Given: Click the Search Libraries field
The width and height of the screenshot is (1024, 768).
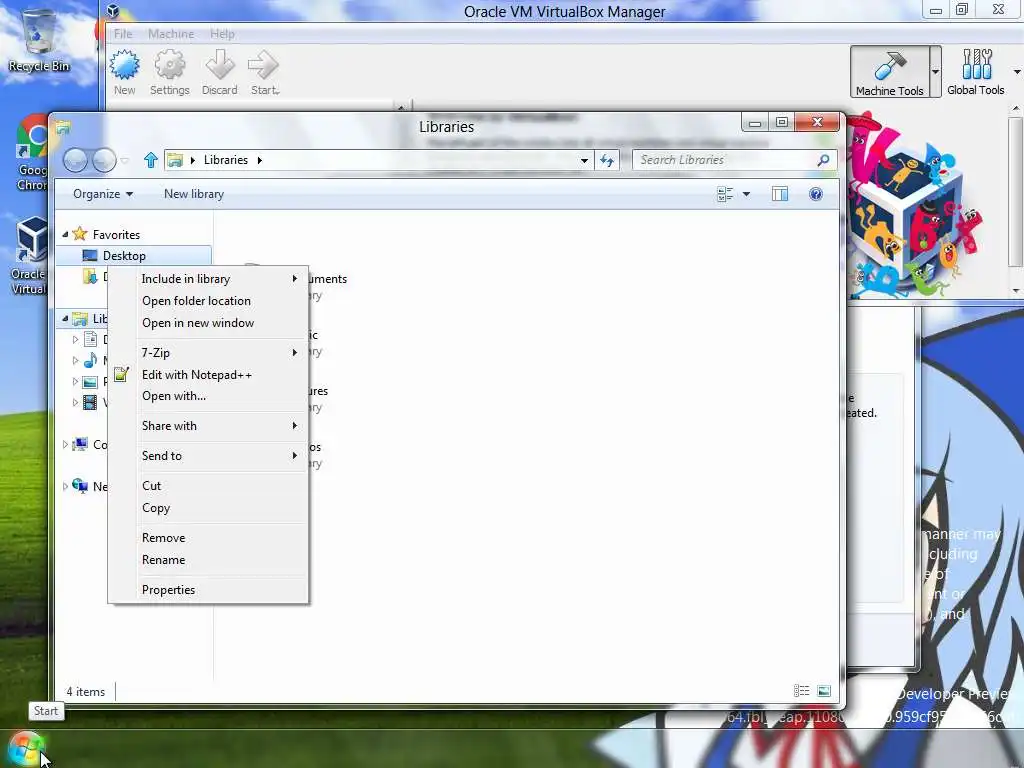Looking at the screenshot, I should click(735, 160).
